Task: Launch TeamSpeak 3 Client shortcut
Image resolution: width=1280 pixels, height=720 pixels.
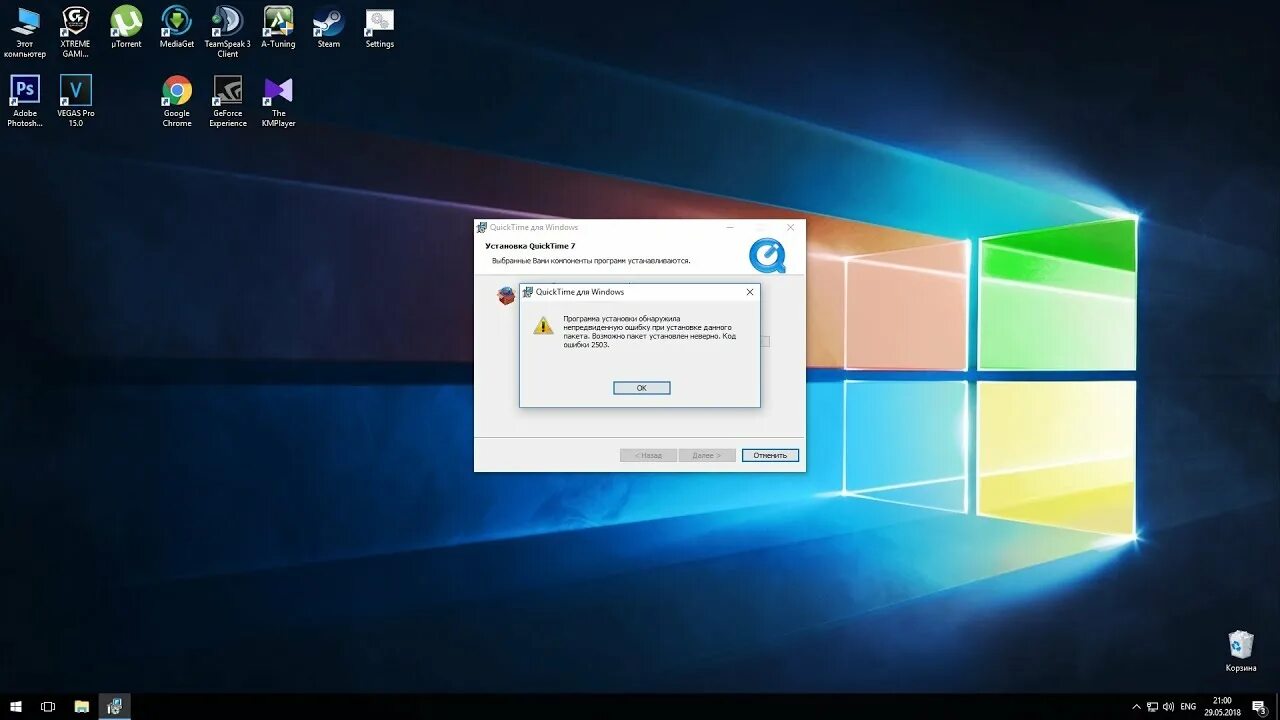Action: coord(228,32)
